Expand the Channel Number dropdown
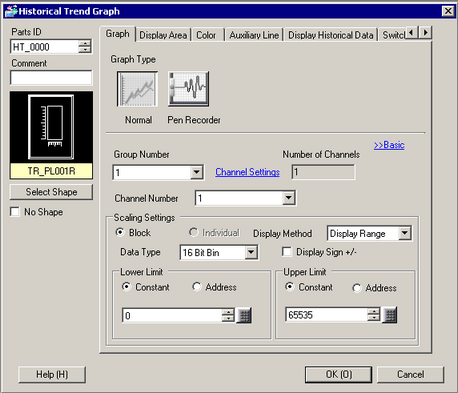458x393 pixels. [x=288, y=198]
